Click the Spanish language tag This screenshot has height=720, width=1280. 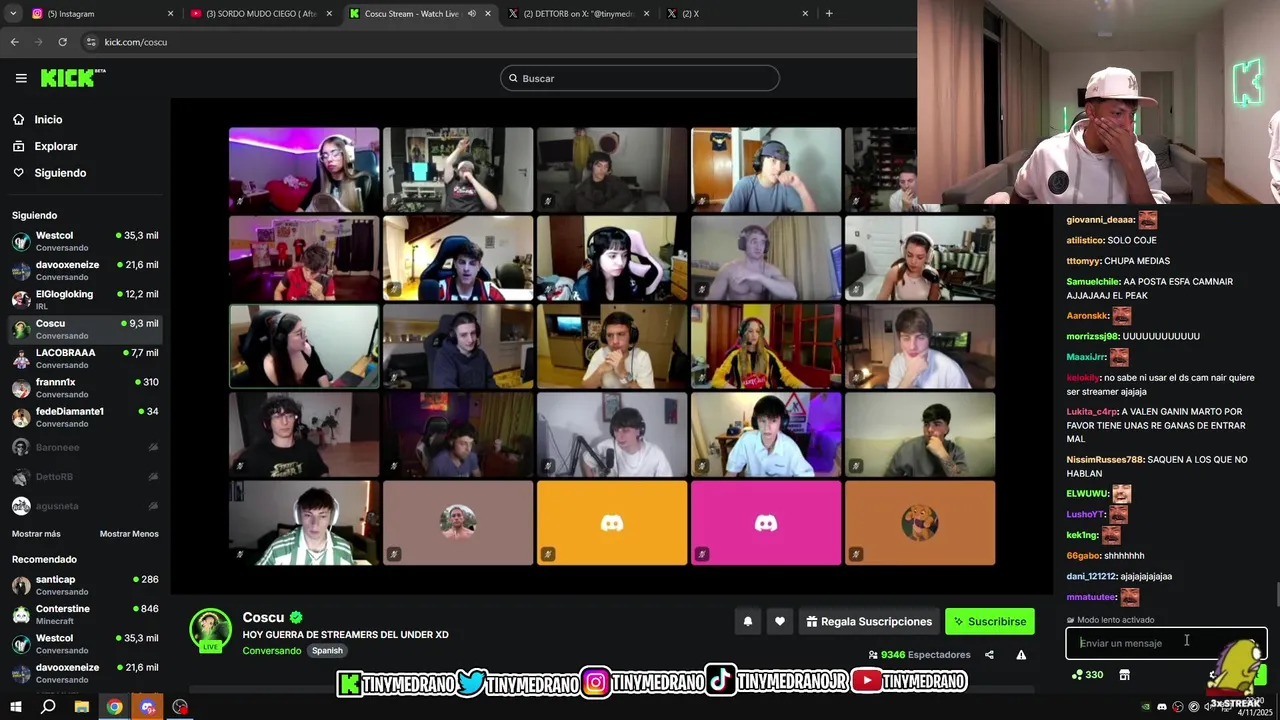click(x=327, y=651)
